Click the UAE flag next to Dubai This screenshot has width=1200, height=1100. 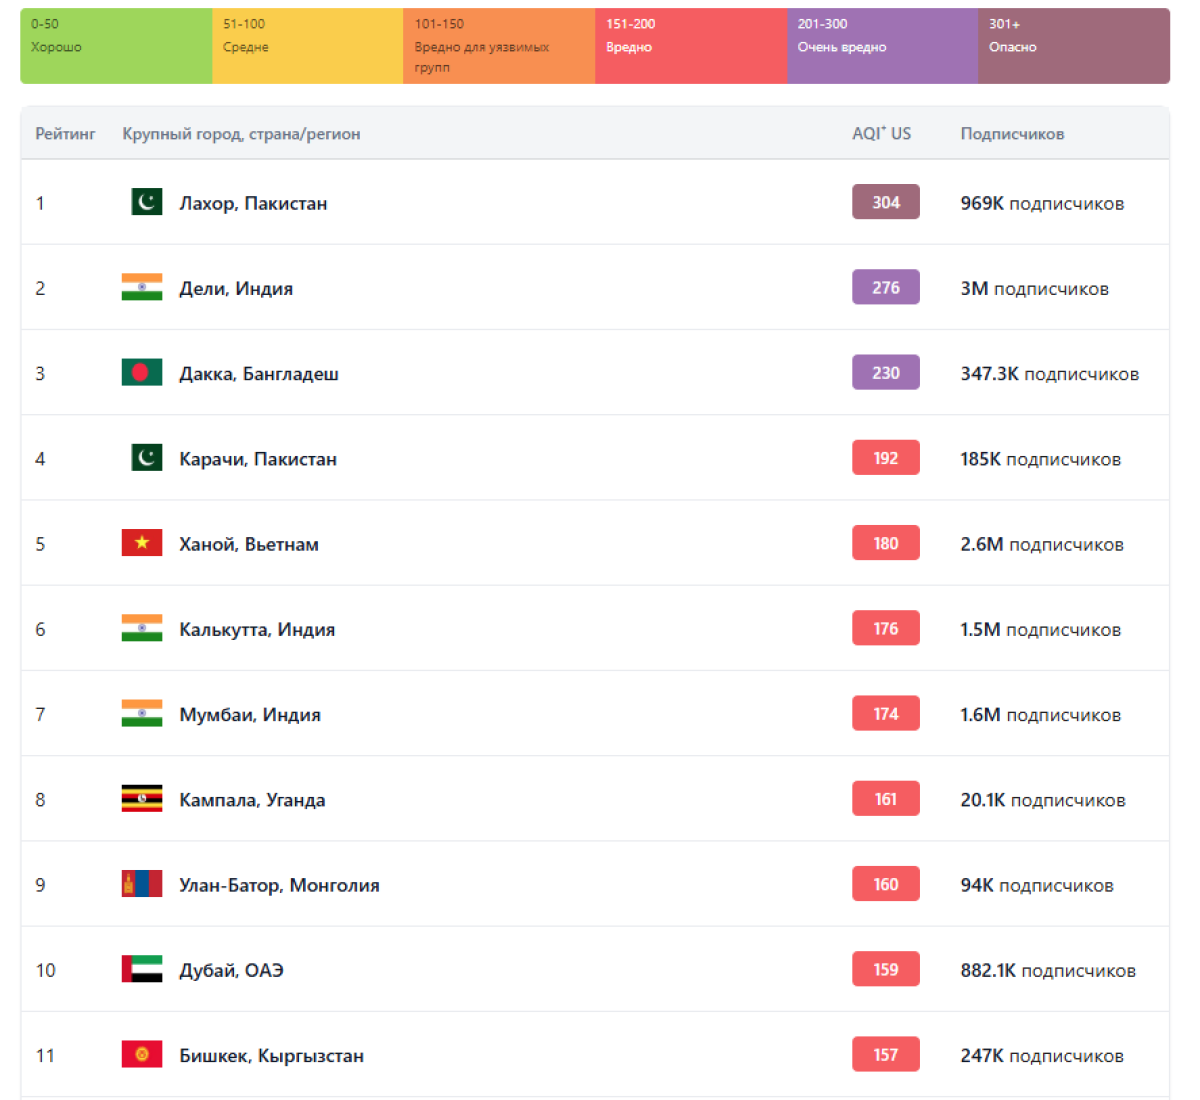[142, 969]
